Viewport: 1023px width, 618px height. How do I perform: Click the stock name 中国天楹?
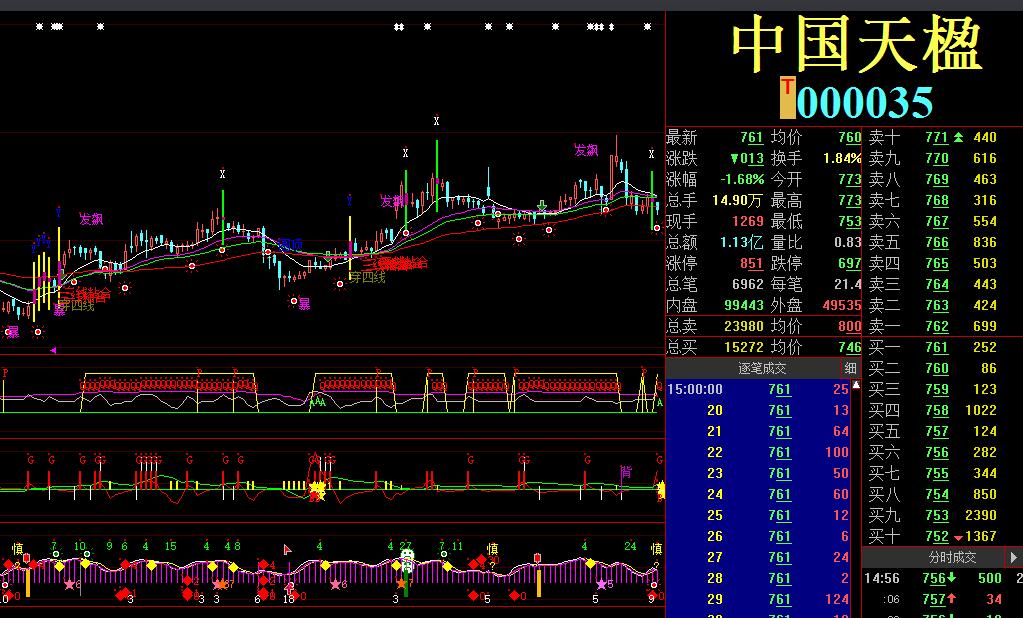point(856,45)
